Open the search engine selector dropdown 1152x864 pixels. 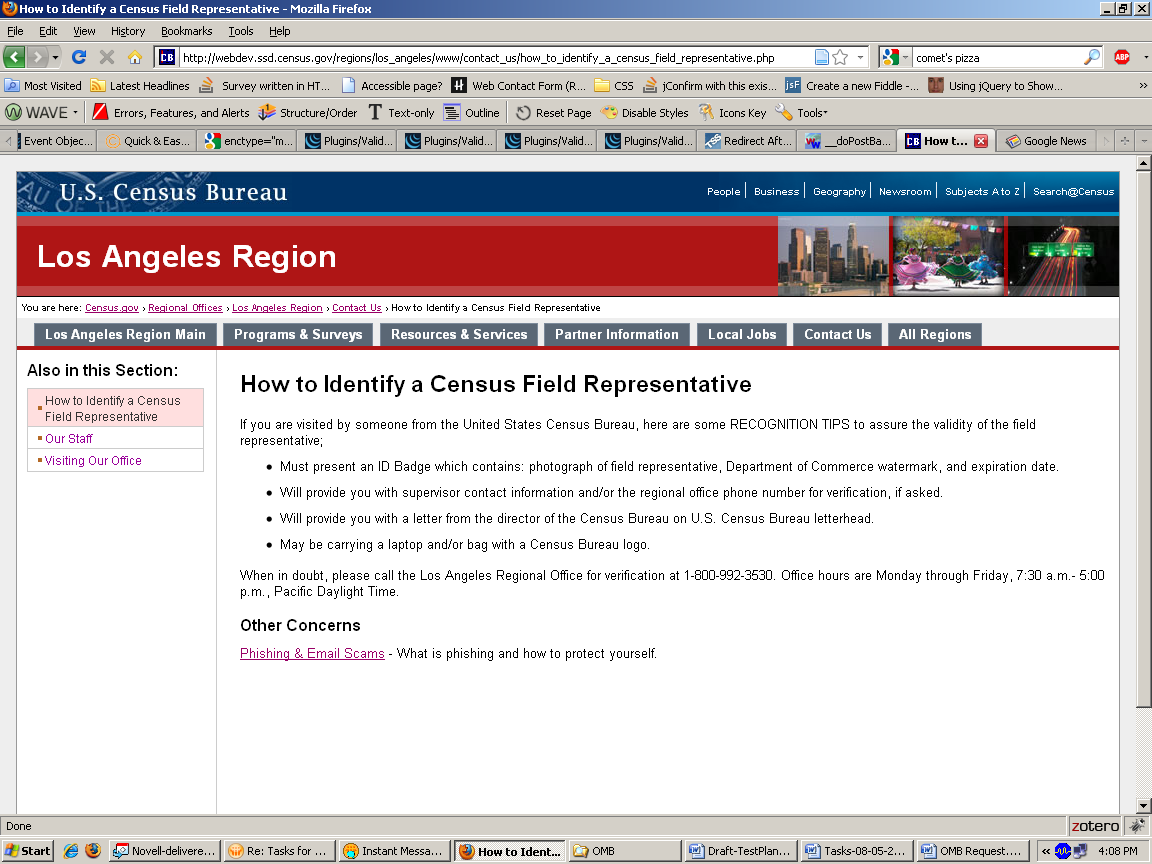tap(904, 57)
